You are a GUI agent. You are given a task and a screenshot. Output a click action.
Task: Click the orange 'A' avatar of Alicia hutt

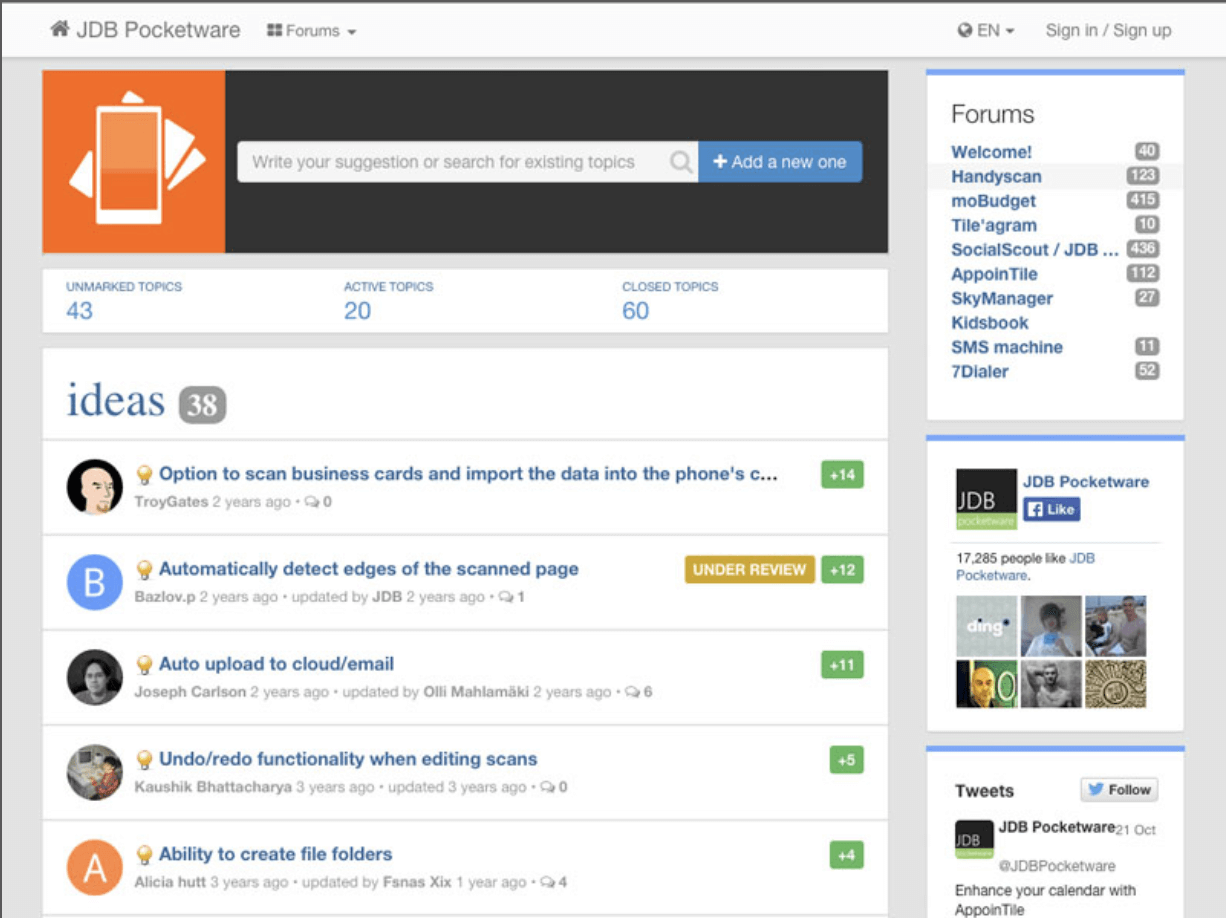(x=95, y=867)
